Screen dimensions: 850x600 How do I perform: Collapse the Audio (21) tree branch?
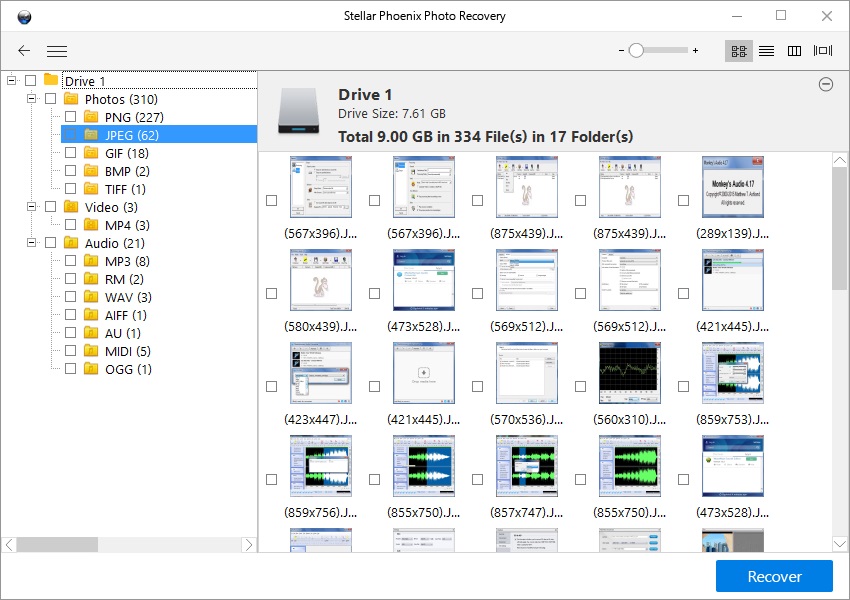(x=30, y=243)
